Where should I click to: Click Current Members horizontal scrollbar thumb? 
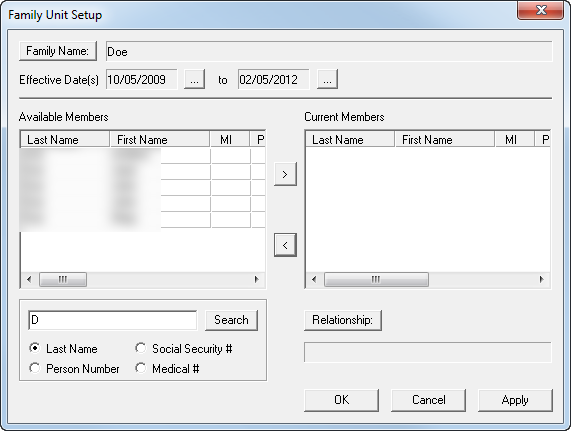(x=376, y=279)
